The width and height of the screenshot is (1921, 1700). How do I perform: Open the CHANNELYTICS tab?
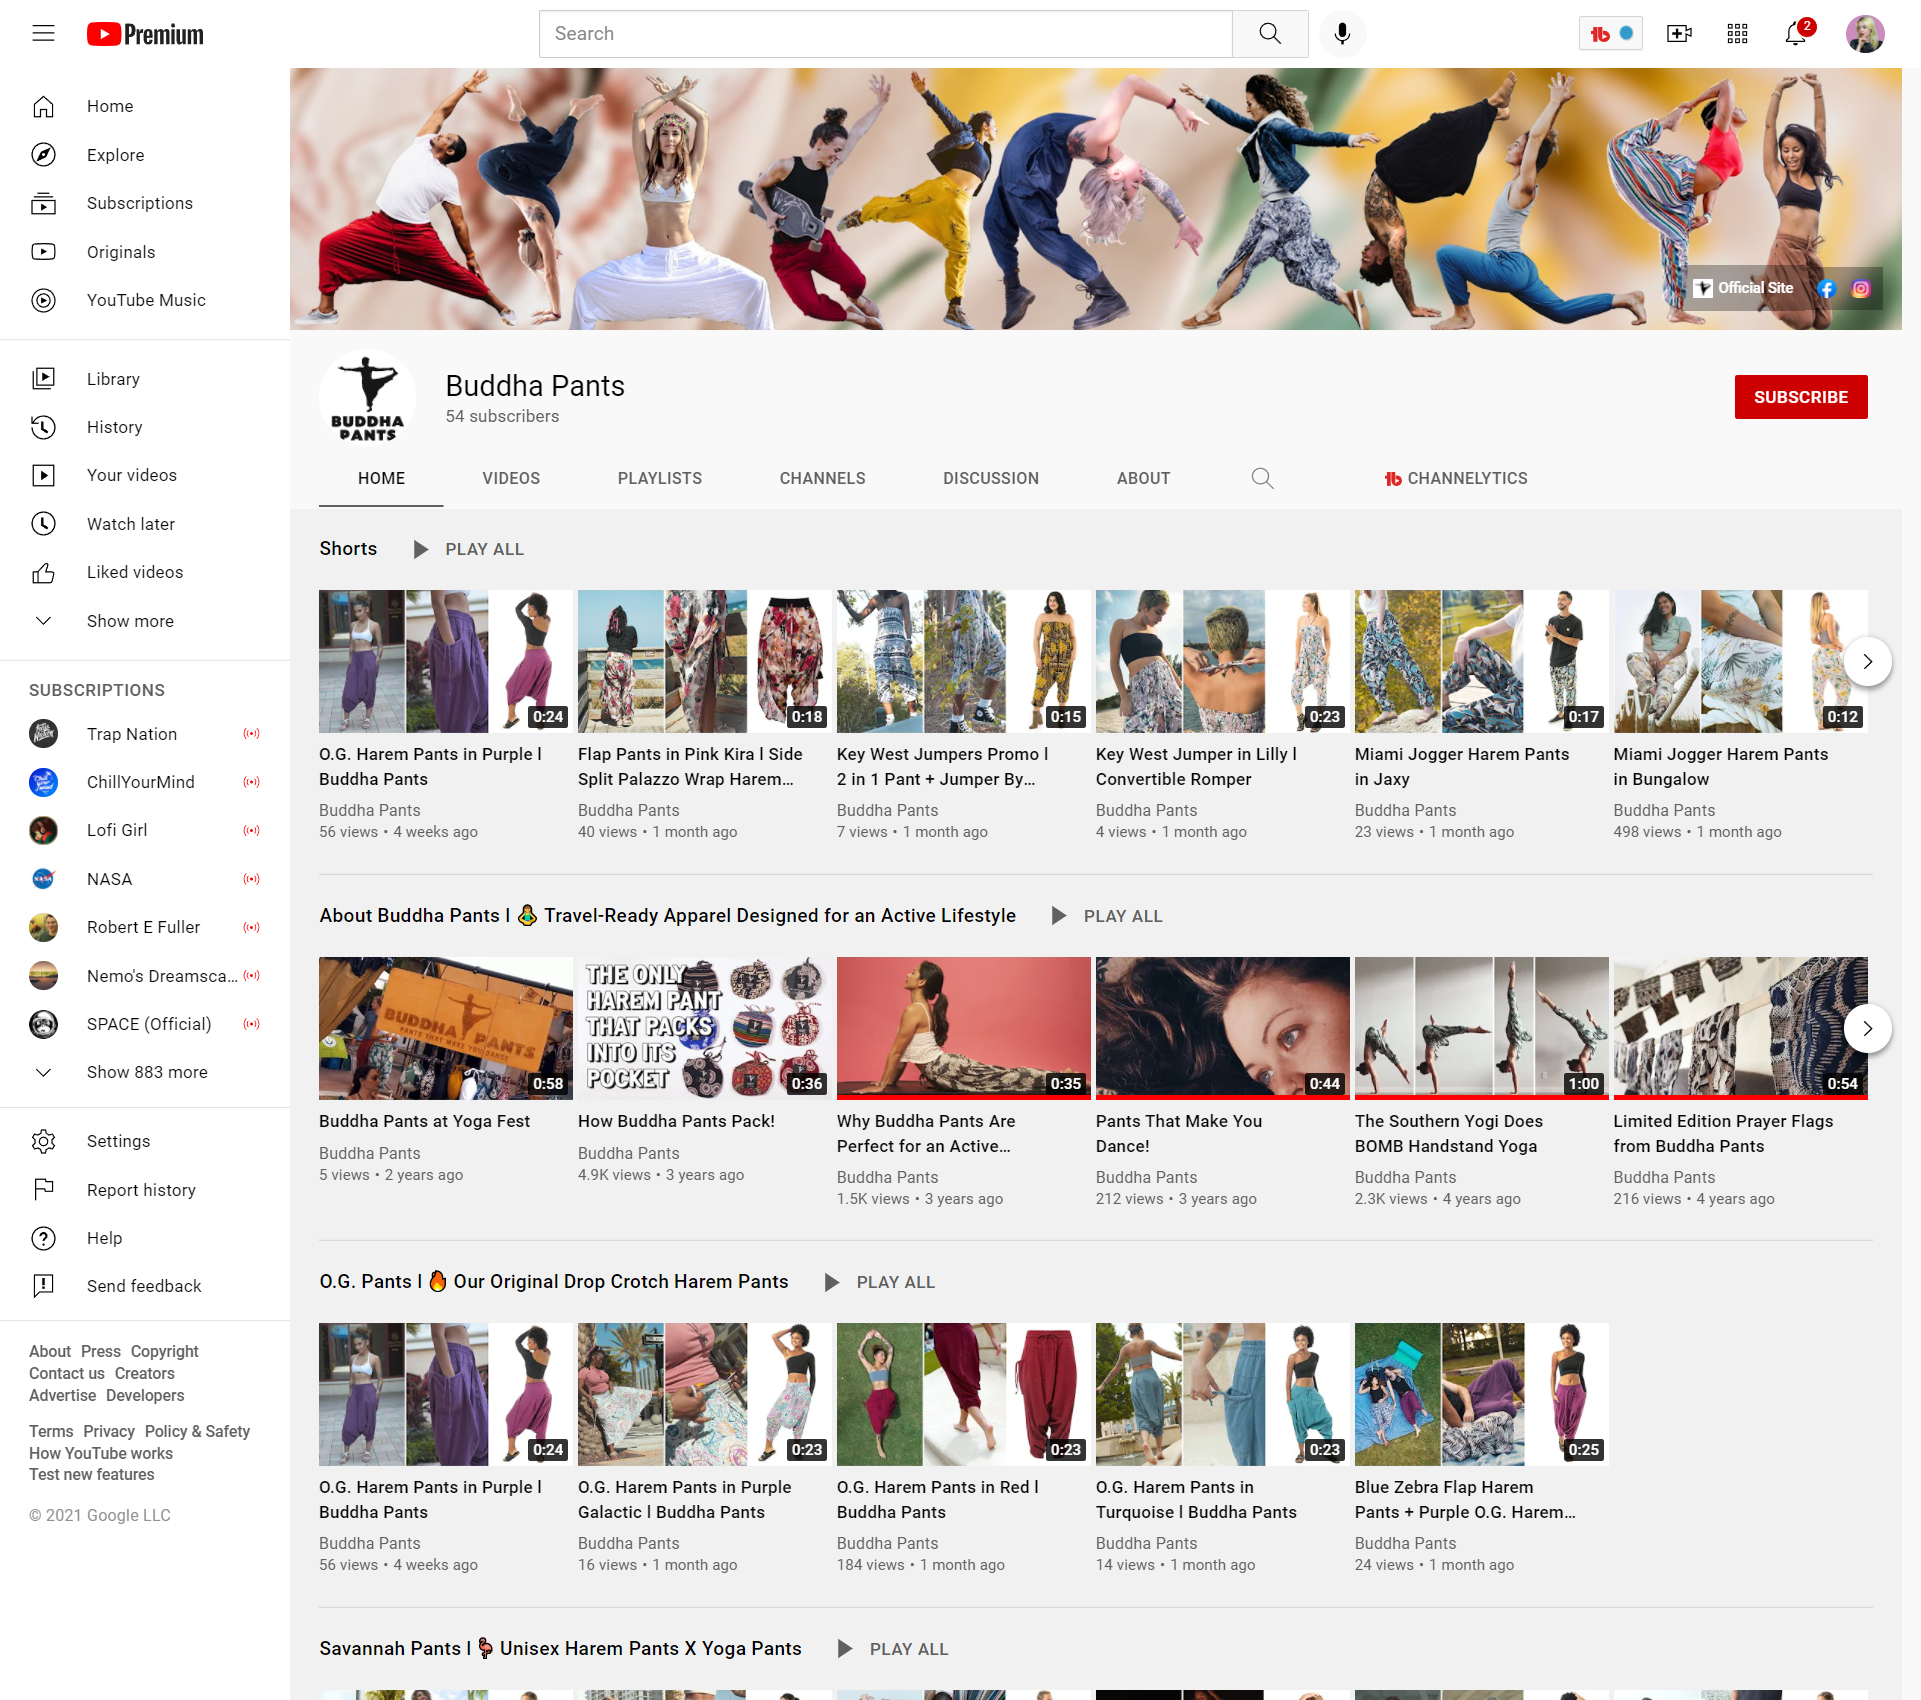pyautogui.click(x=1456, y=479)
